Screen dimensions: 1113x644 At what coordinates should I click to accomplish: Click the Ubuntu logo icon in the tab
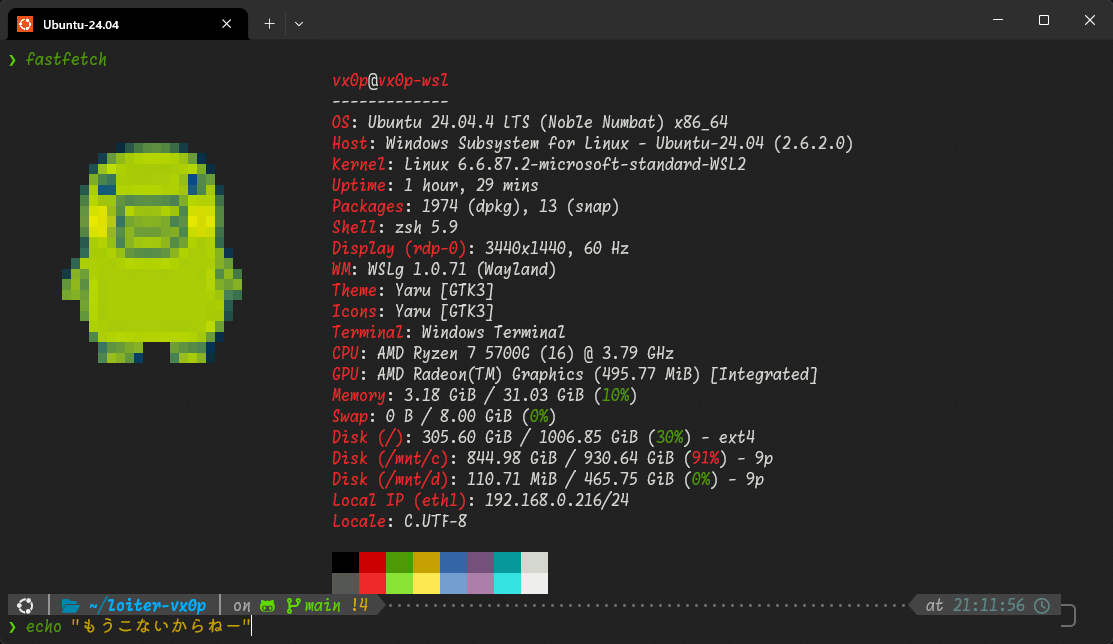point(25,24)
